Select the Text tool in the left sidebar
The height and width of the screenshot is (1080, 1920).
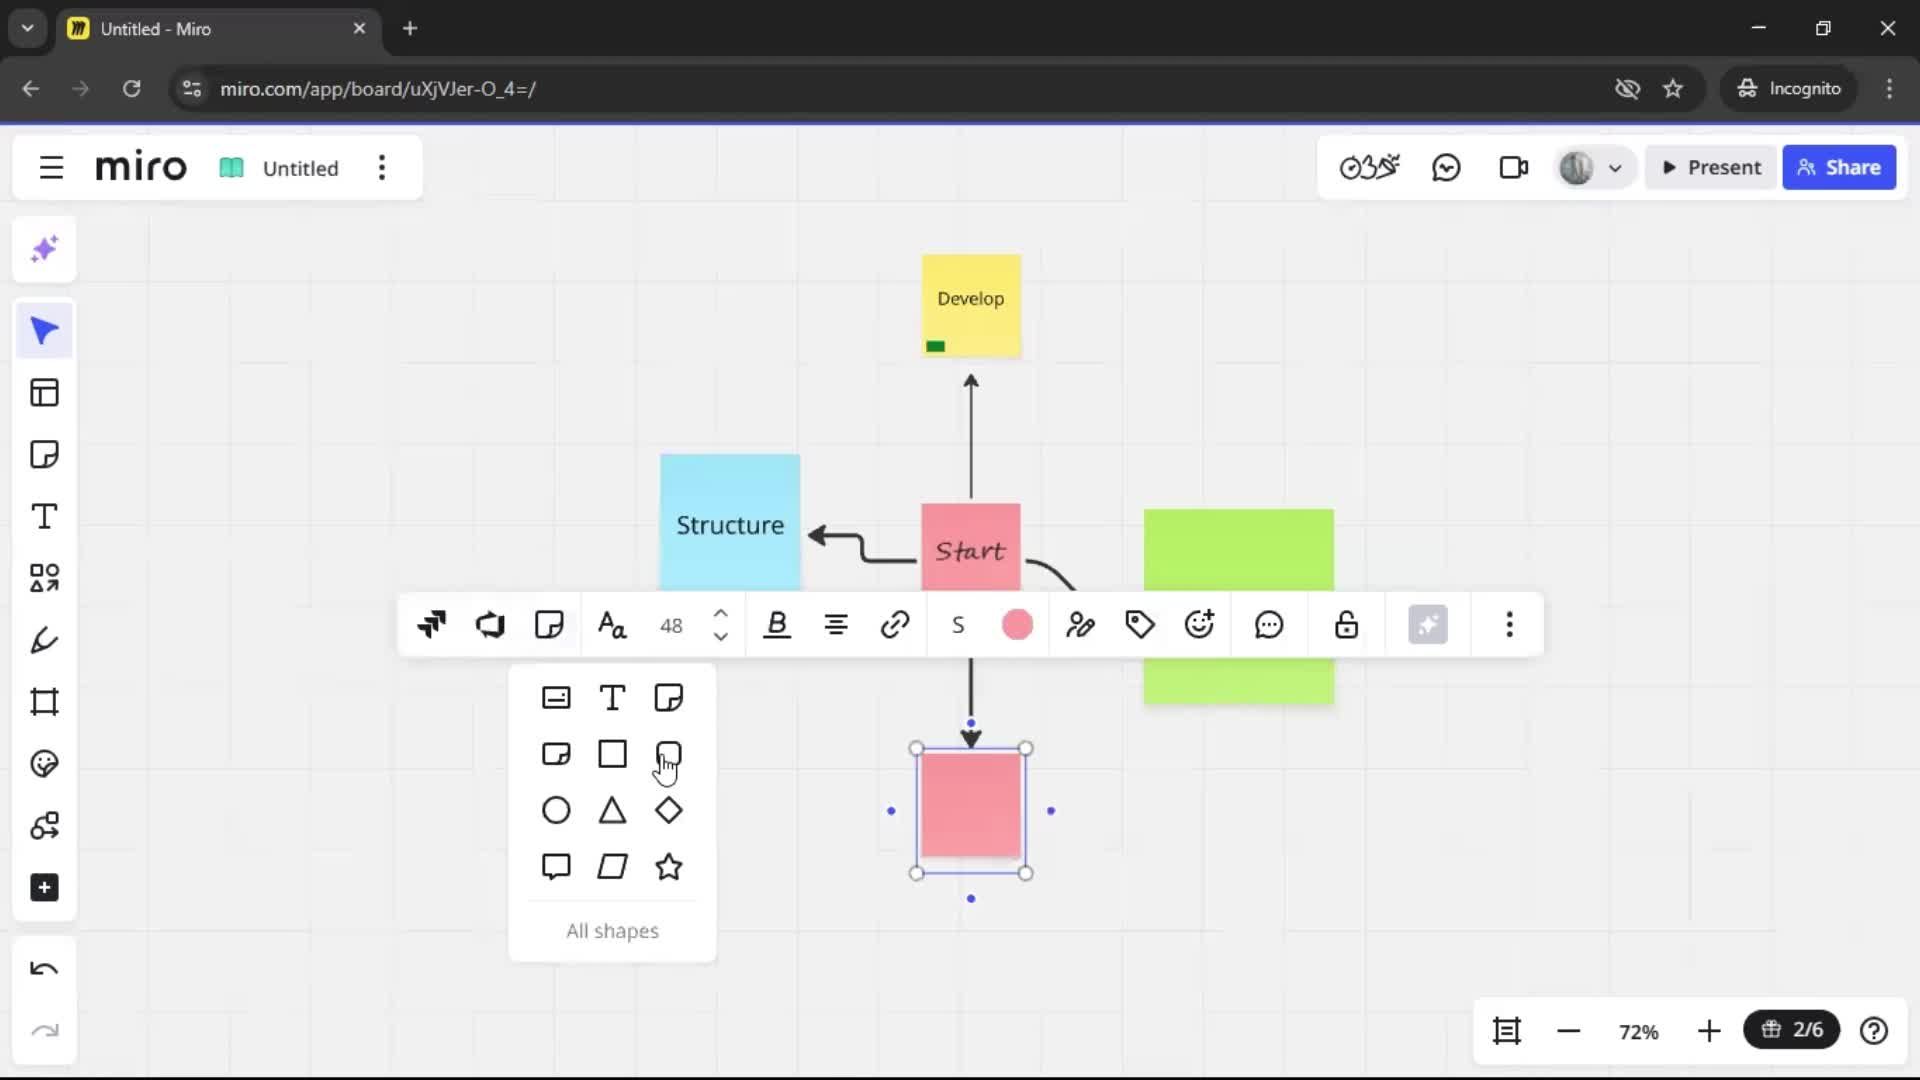[x=44, y=517]
